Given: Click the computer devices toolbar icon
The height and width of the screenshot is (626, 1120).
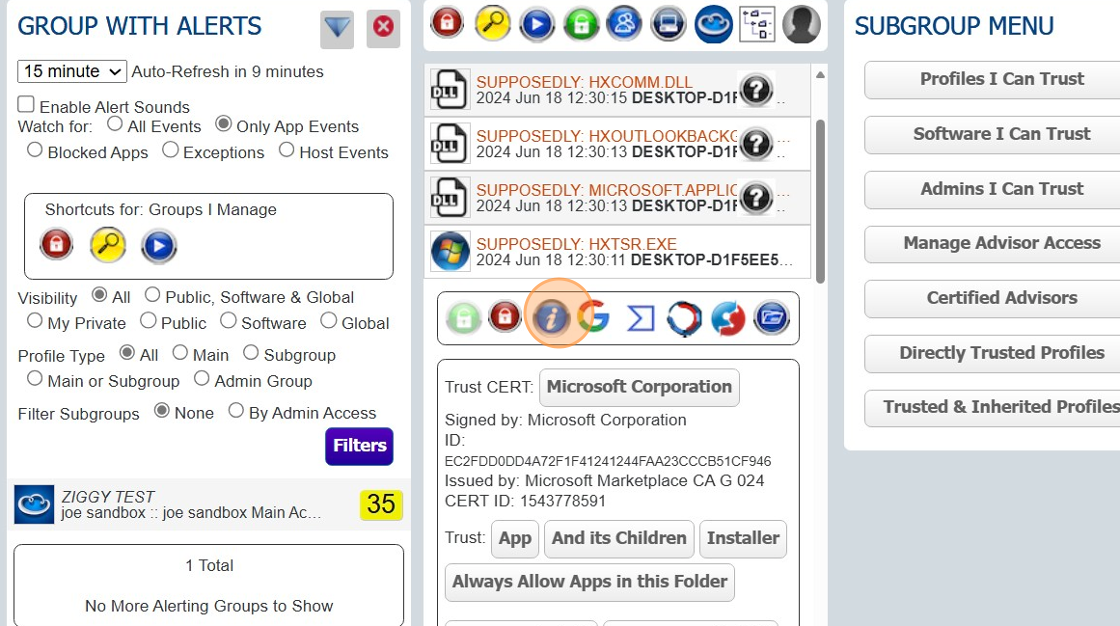Looking at the screenshot, I should click(x=667, y=24).
